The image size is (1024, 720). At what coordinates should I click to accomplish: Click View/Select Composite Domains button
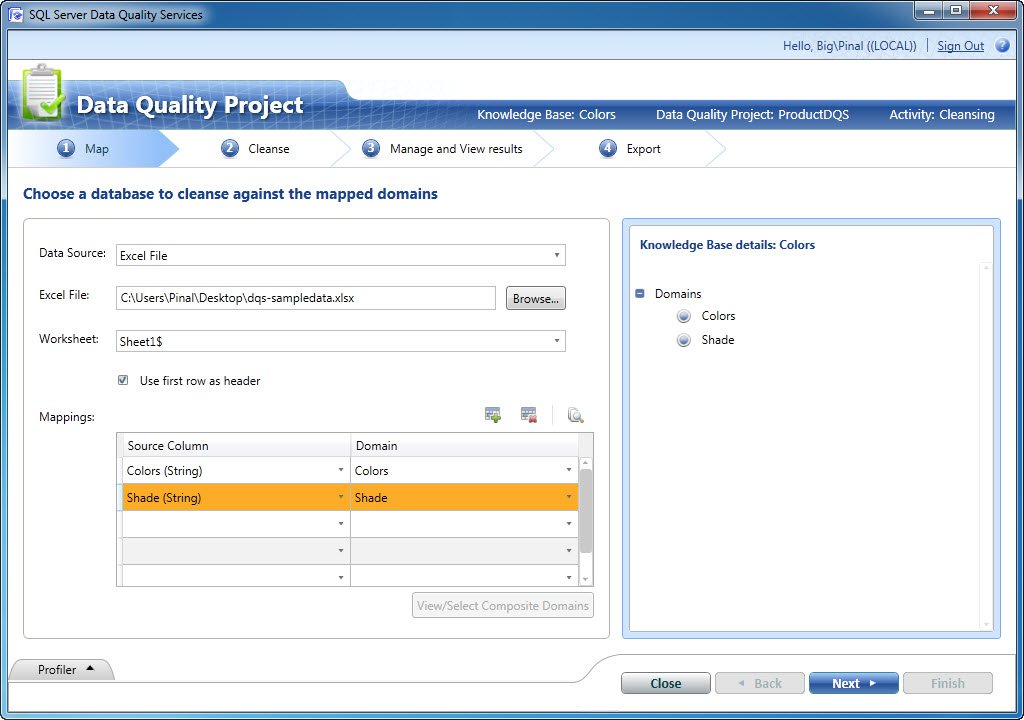click(503, 606)
